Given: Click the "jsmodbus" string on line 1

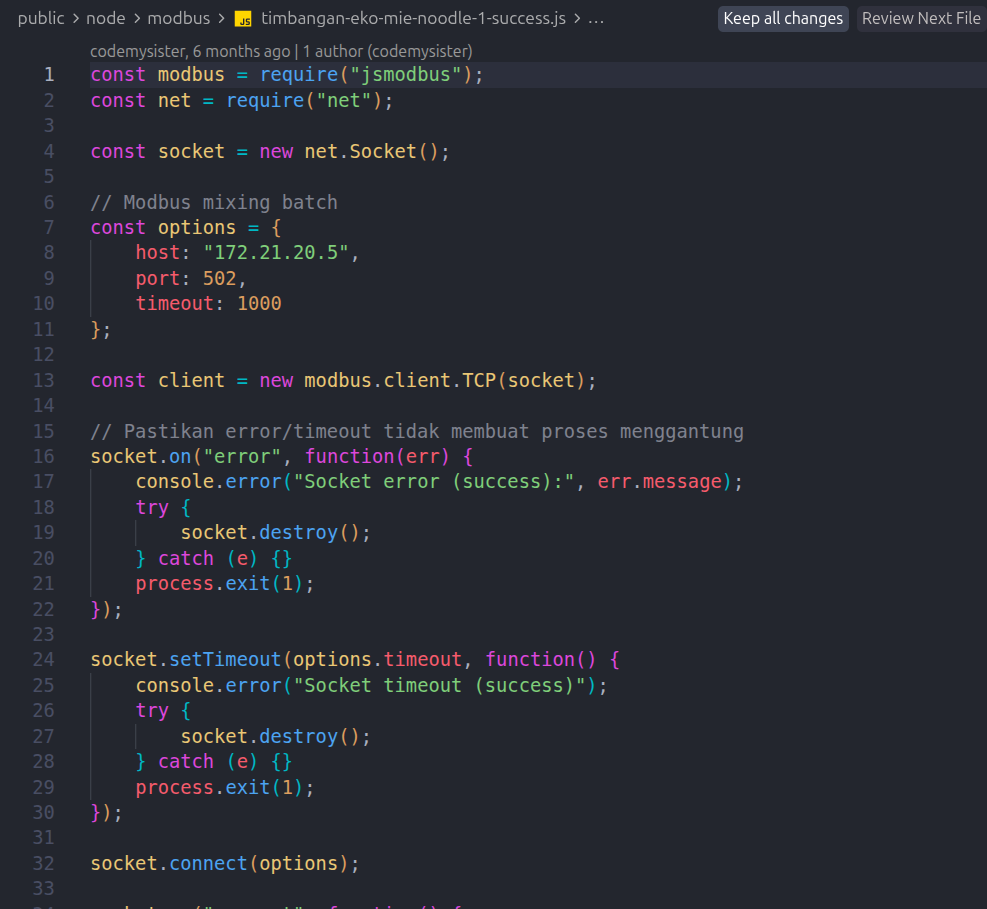Looking at the screenshot, I should (x=405, y=75).
